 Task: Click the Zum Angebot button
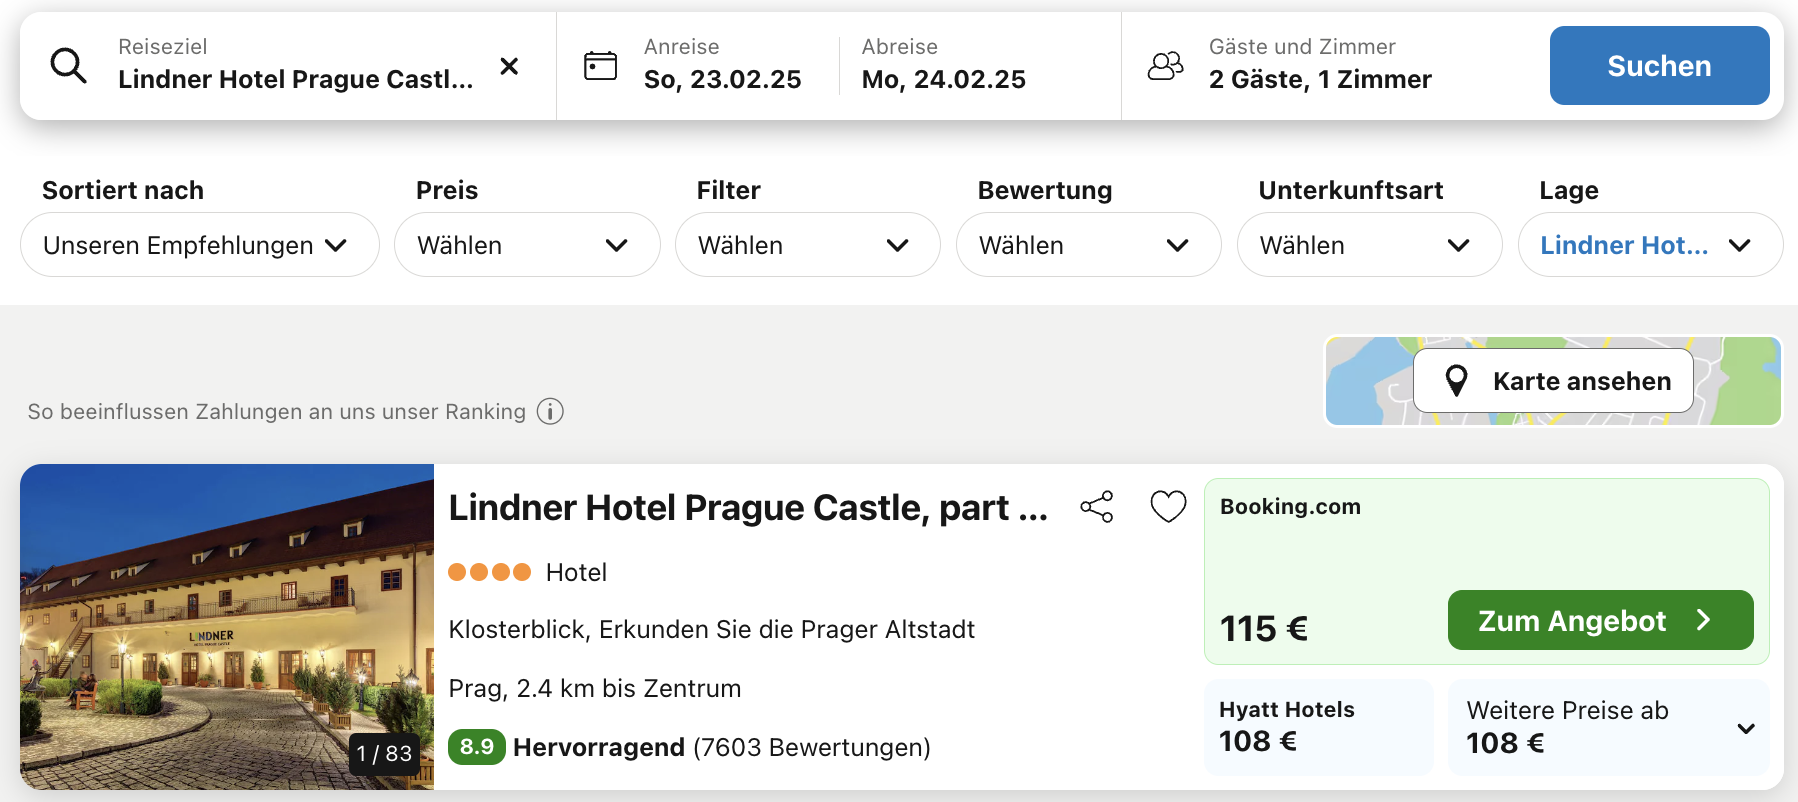coord(1601,620)
